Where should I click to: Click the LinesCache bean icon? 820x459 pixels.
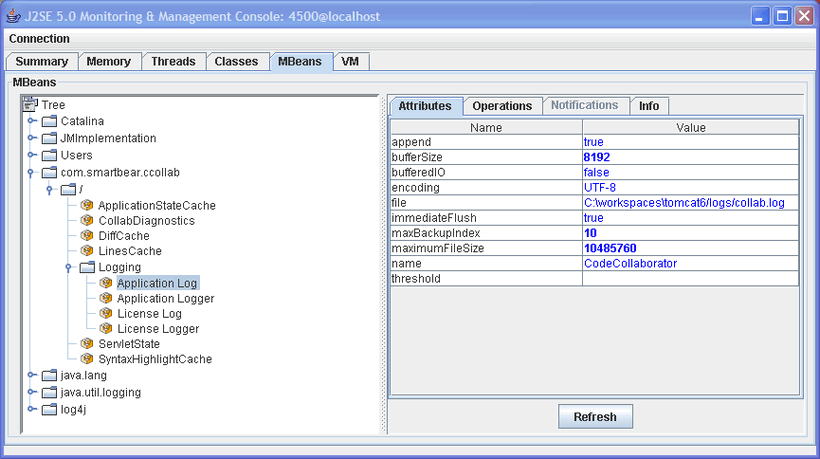[x=87, y=251]
